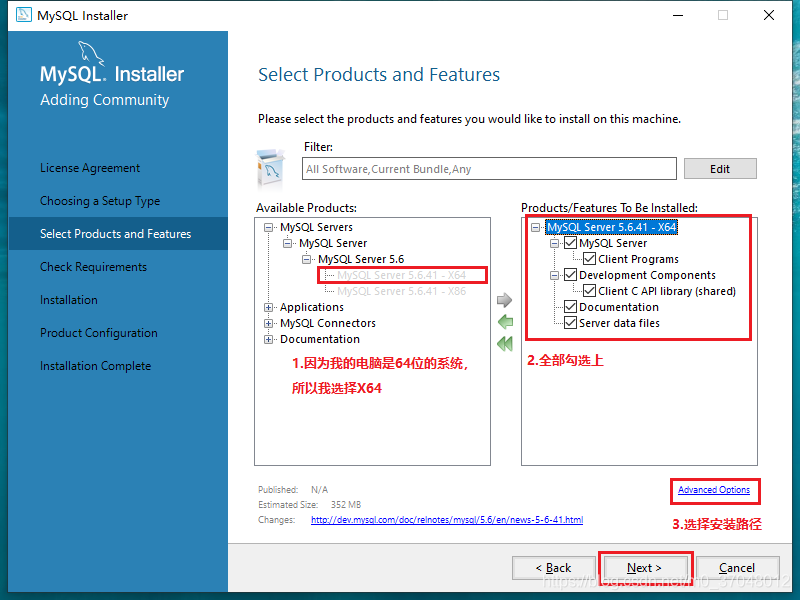
Task: Go to License Agreement step
Action: [90, 168]
